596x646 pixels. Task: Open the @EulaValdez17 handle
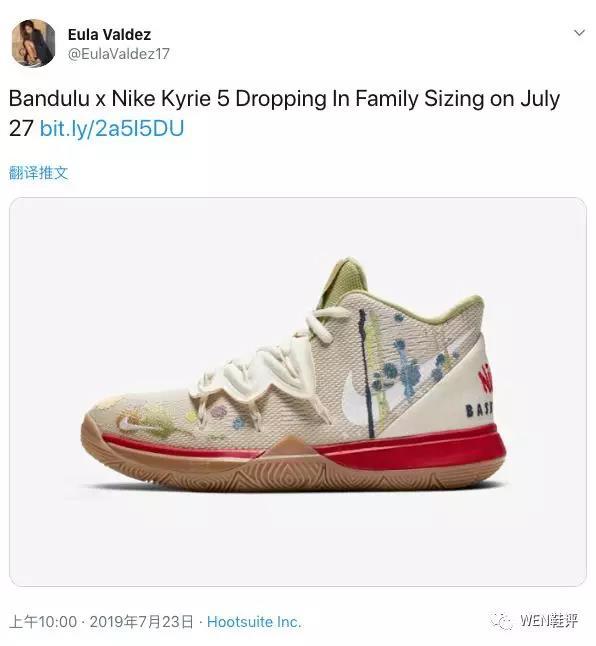[119, 54]
